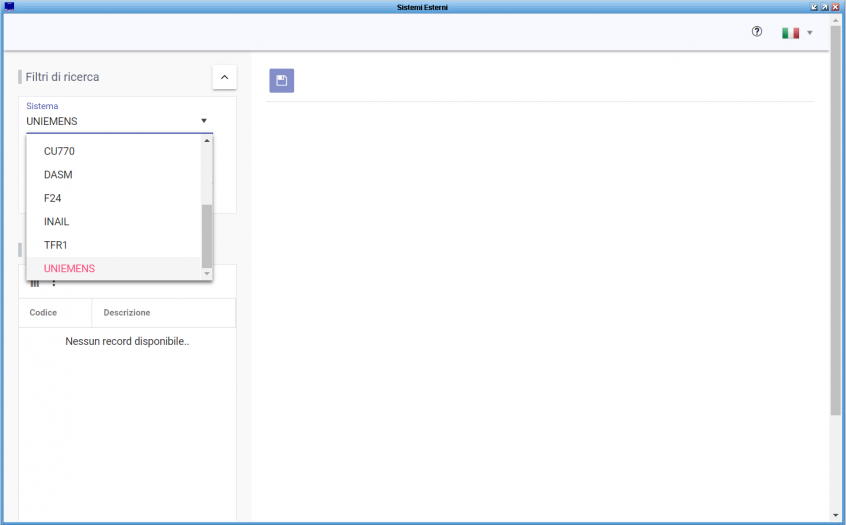Click the Italian flag language icon
Screen dimensions: 846x525
click(790, 33)
